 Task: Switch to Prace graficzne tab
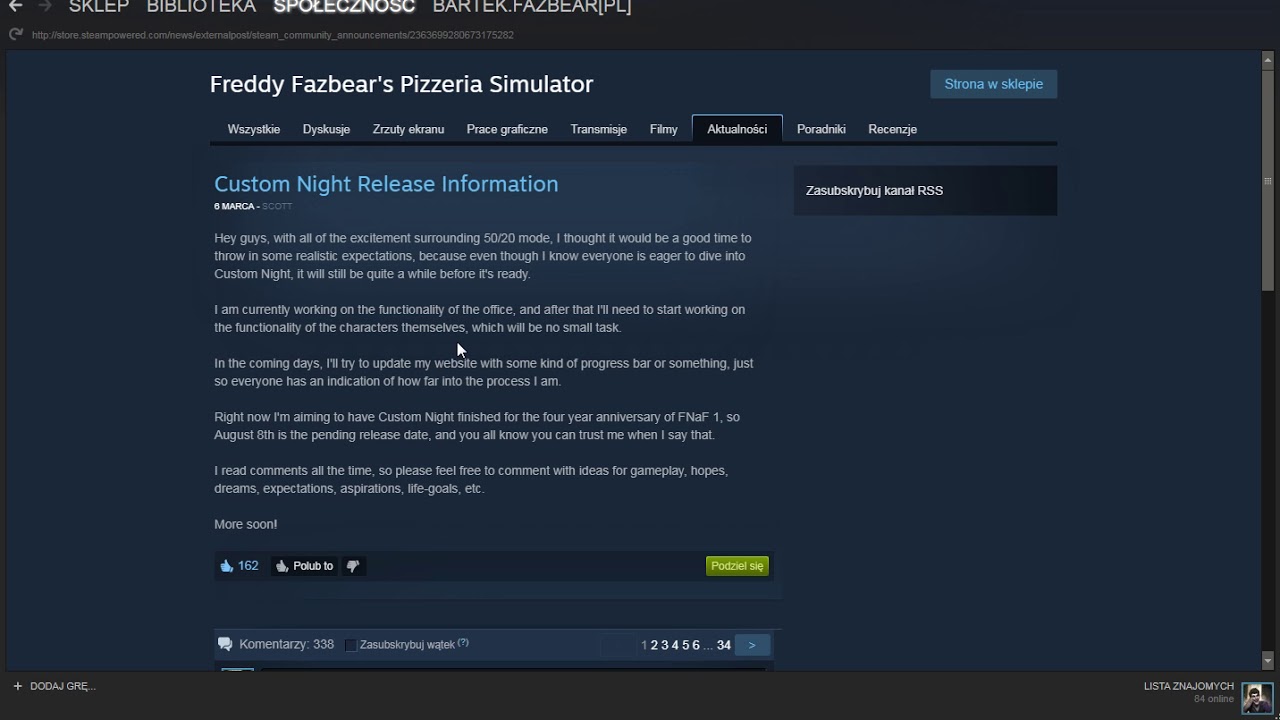tap(507, 129)
